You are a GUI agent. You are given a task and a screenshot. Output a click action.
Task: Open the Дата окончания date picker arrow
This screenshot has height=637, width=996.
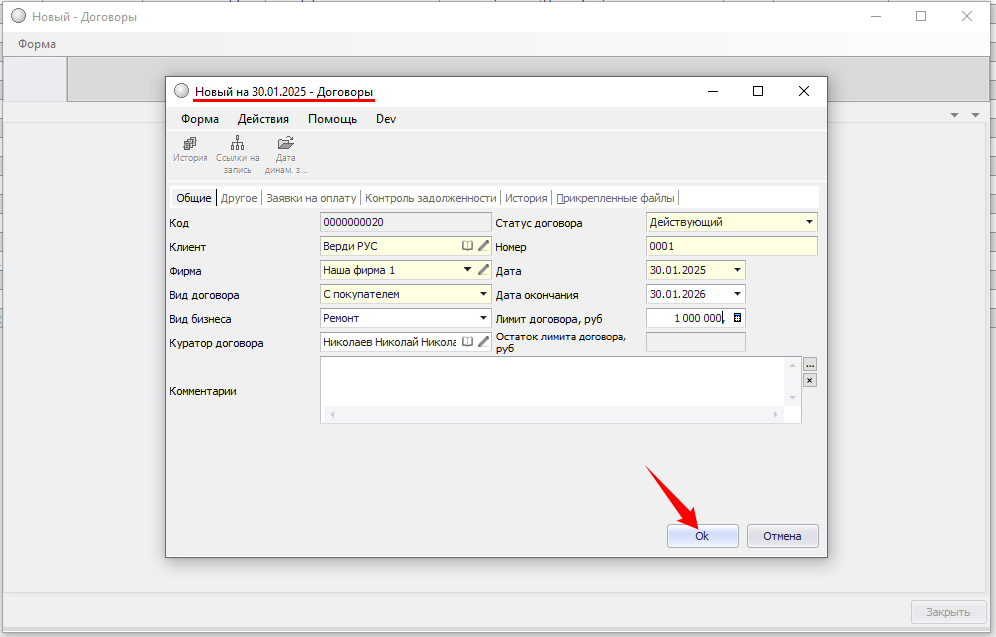point(737,294)
